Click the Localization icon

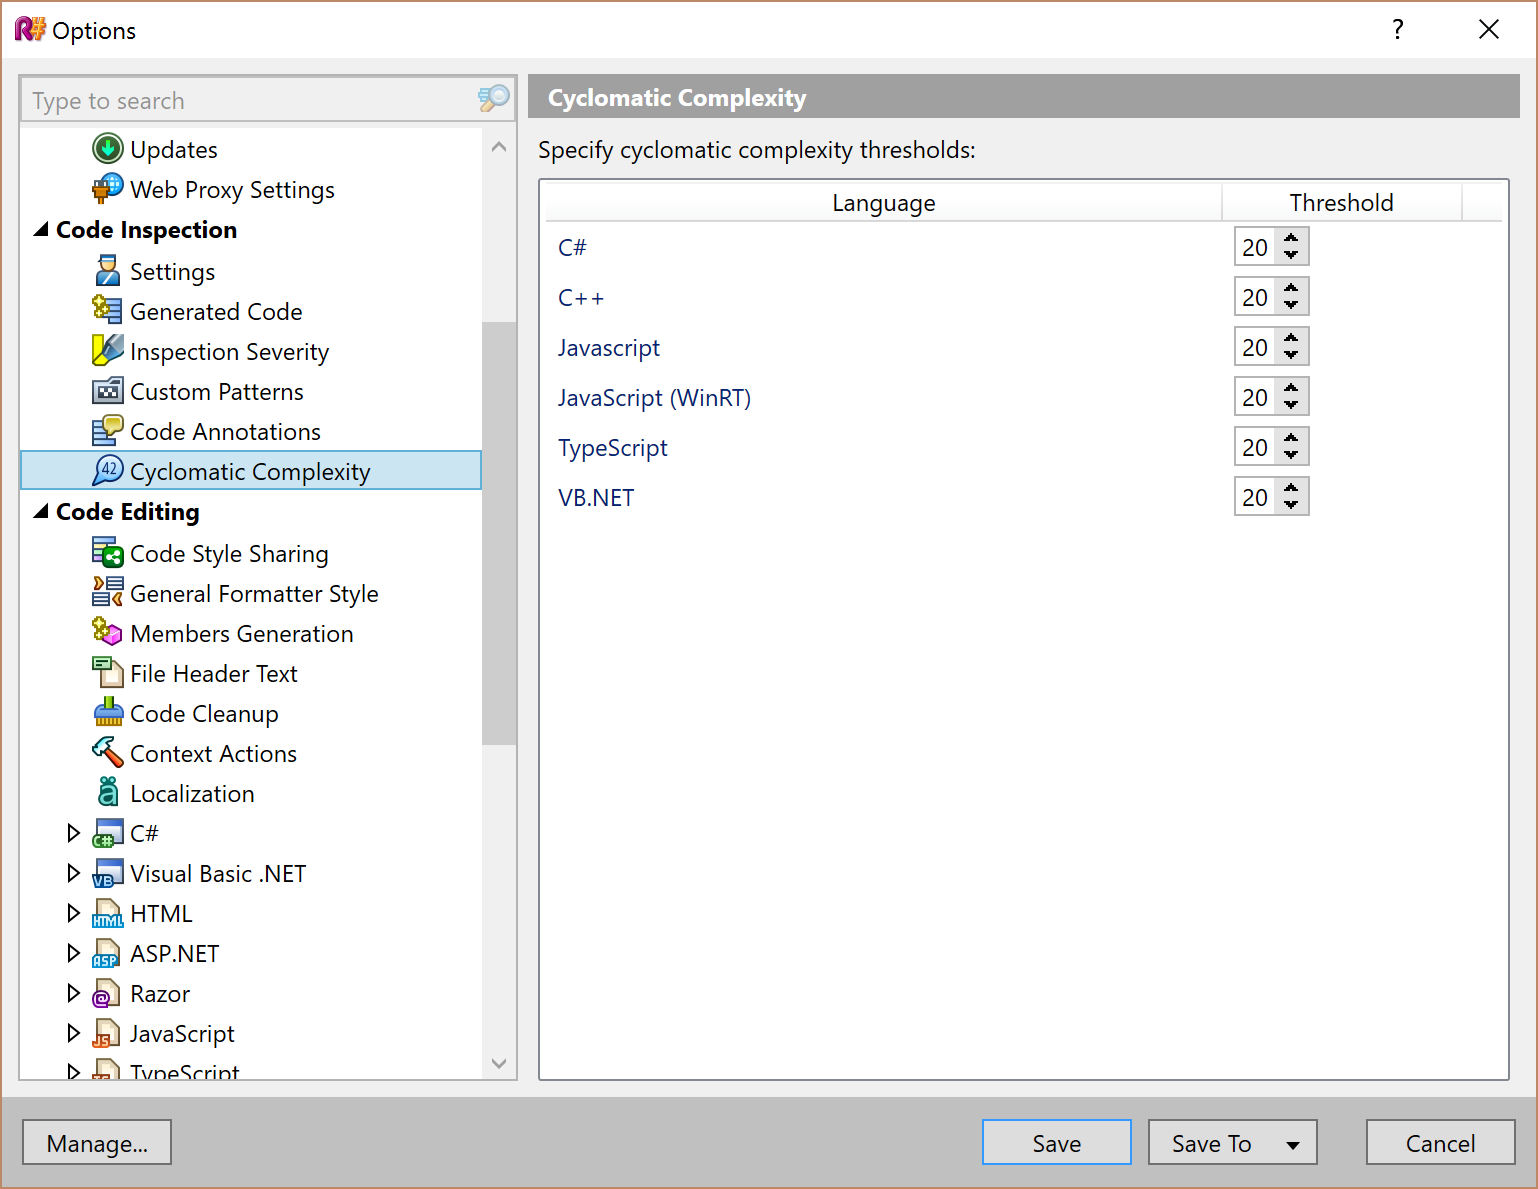pos(108,793)
